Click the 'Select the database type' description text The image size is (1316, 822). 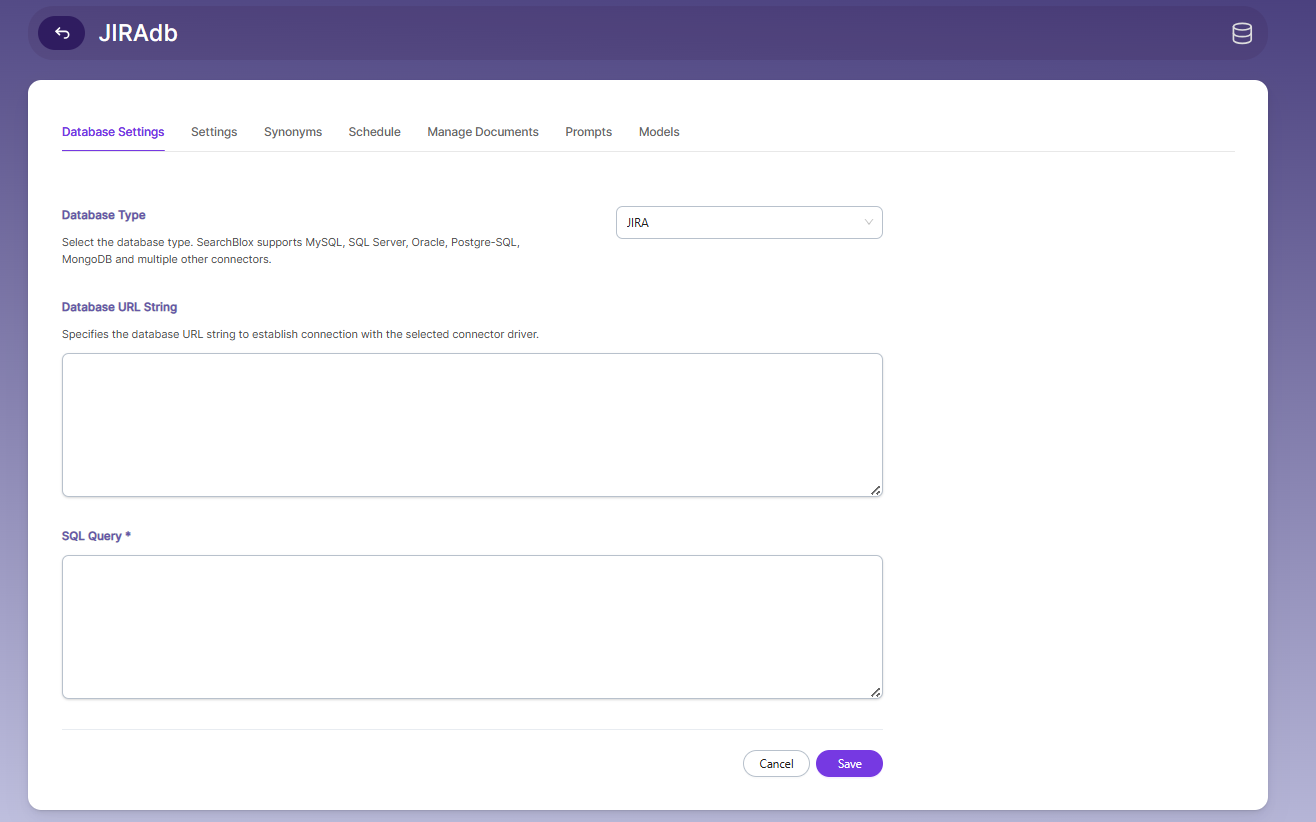pyautogui.click(x=291, y=251)
